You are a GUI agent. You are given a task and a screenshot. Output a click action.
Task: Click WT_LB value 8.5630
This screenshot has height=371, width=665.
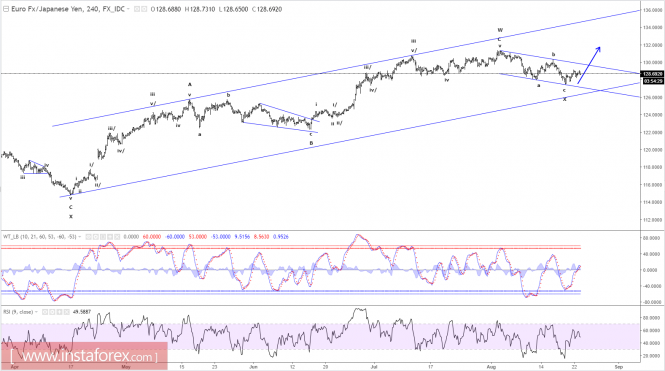[261, 237]
